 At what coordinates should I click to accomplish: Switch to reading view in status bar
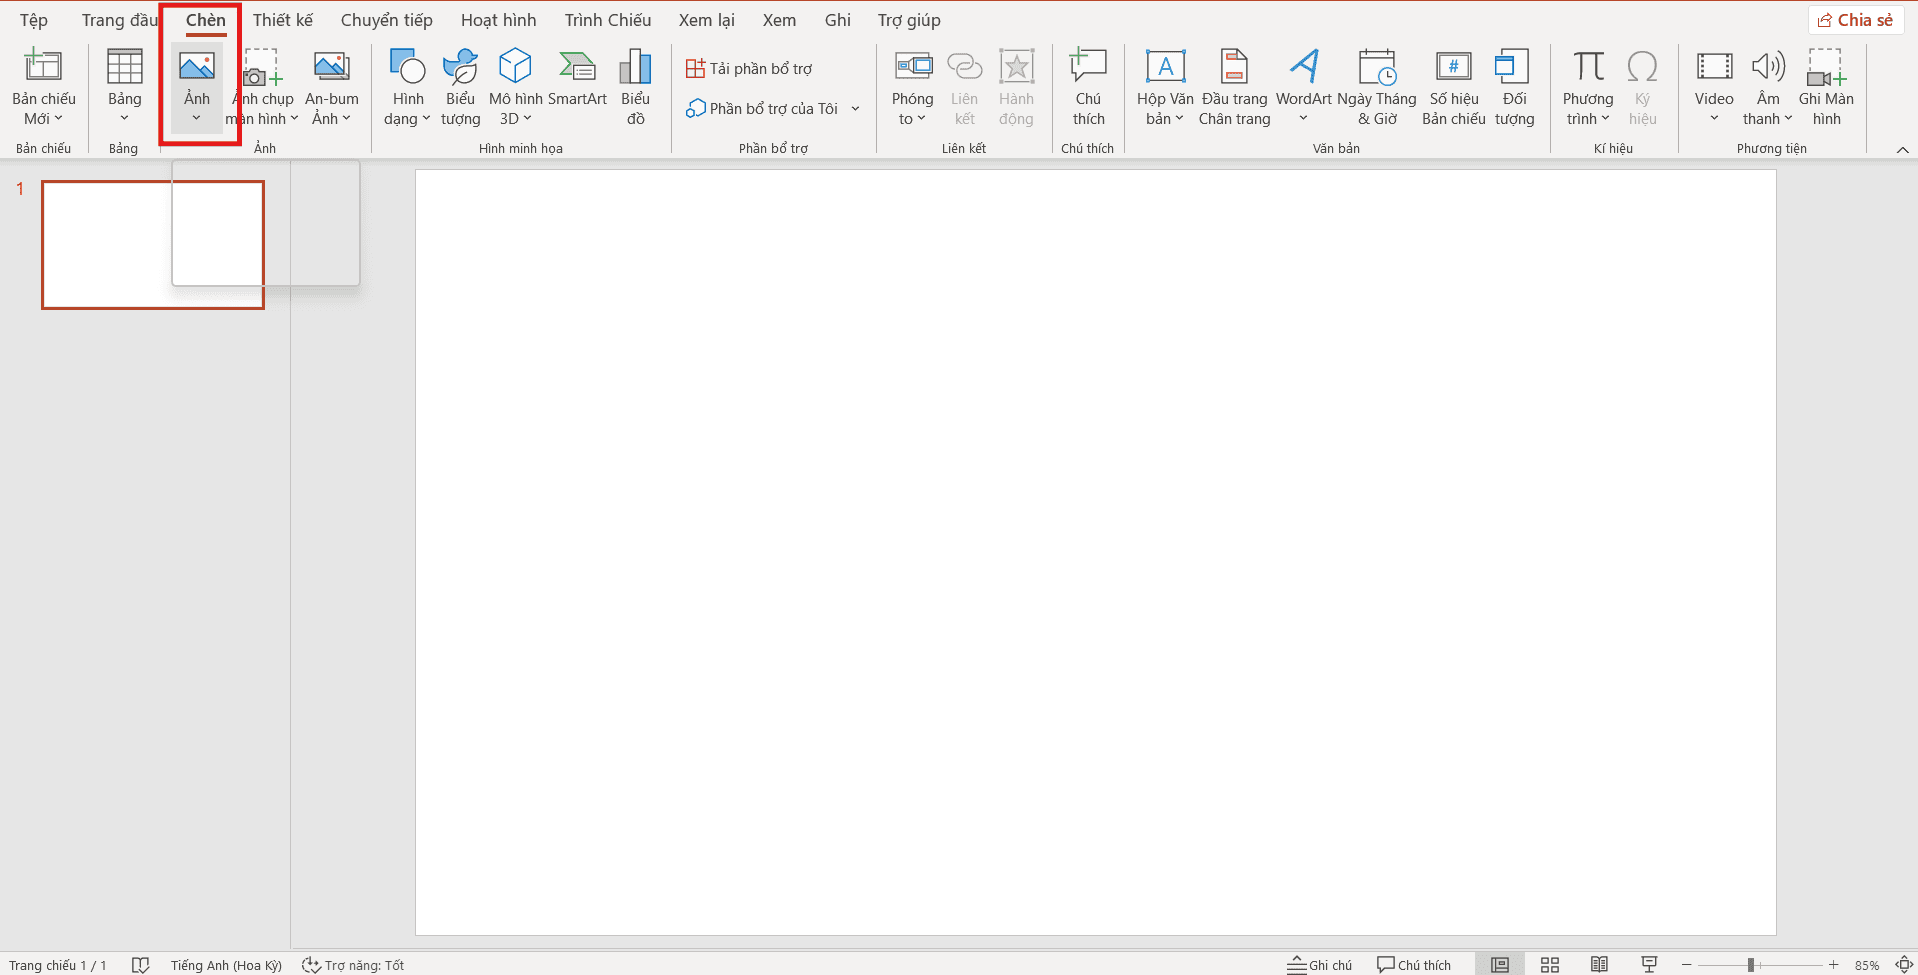(1599, 965)
